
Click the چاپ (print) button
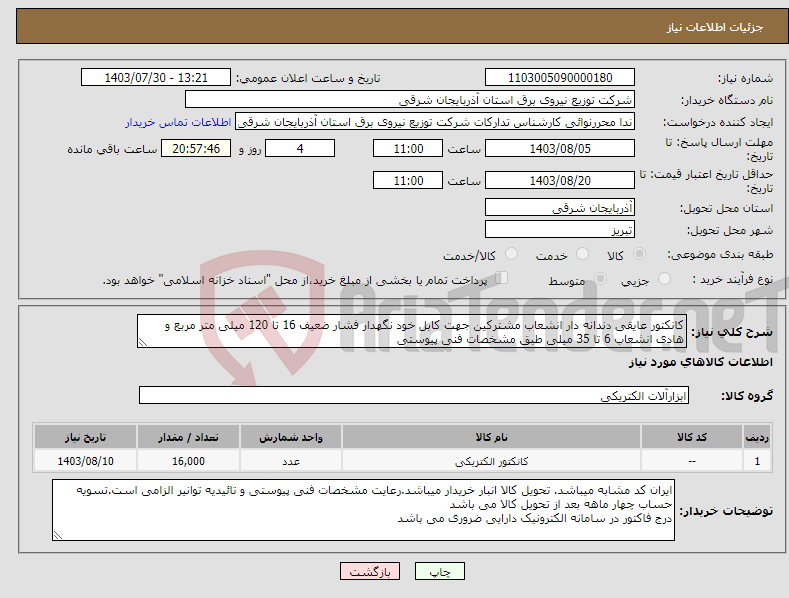(439, 571)
